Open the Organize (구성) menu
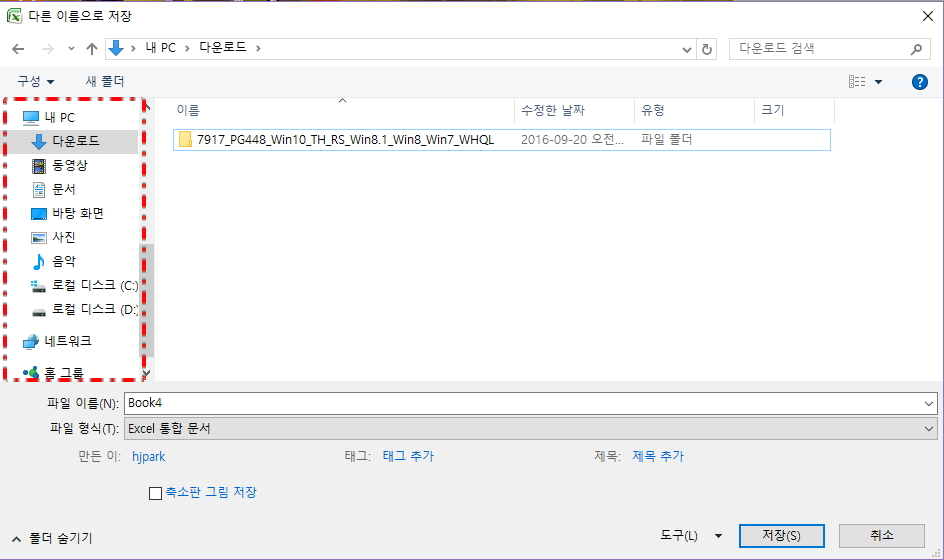The height and width of the screenshot is (560, 944). coord(36,81)
